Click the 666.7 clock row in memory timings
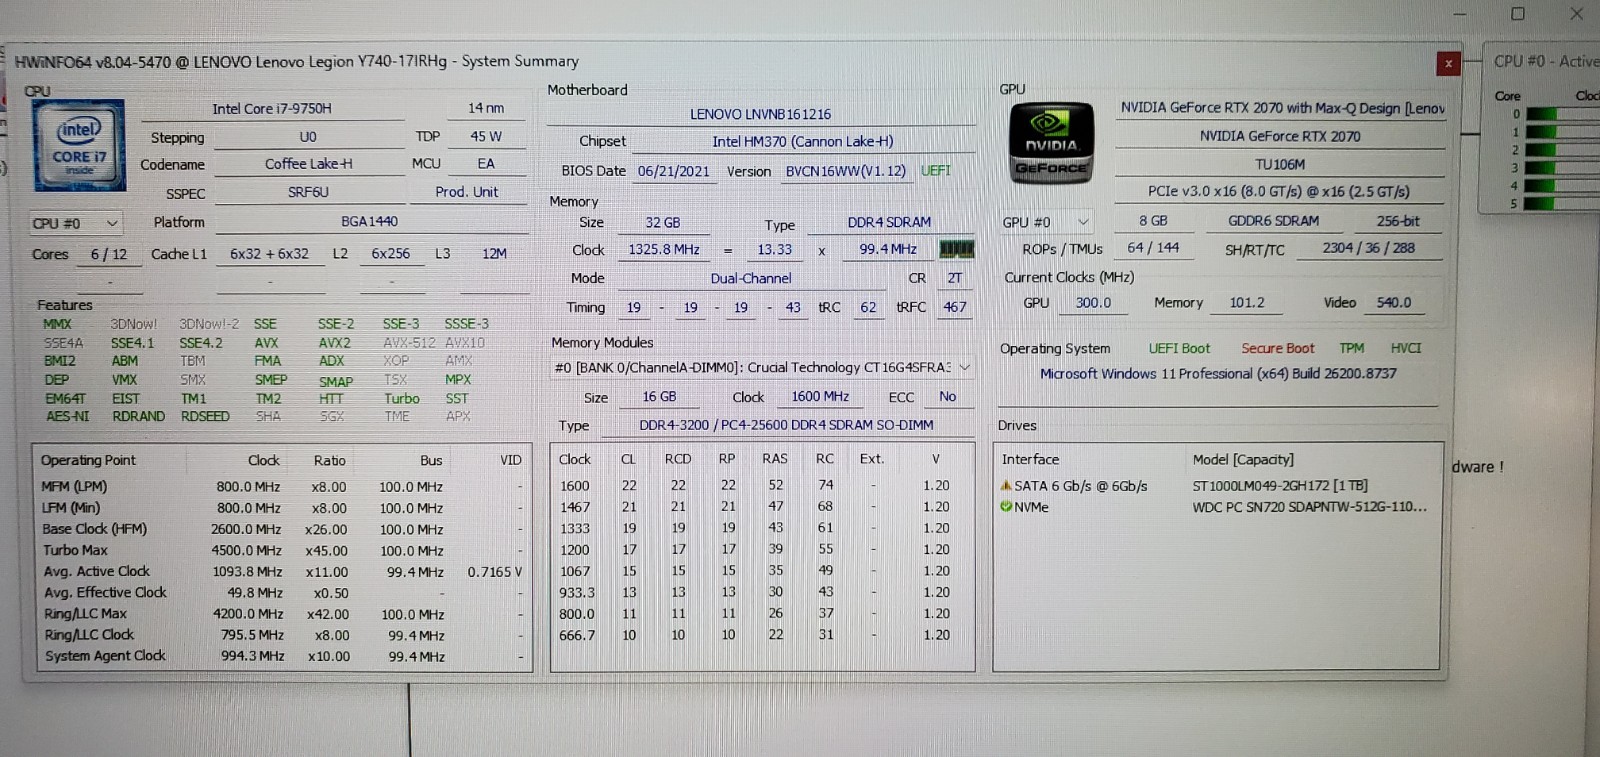Screen dimensions: 1600x757 coord(760,635)
